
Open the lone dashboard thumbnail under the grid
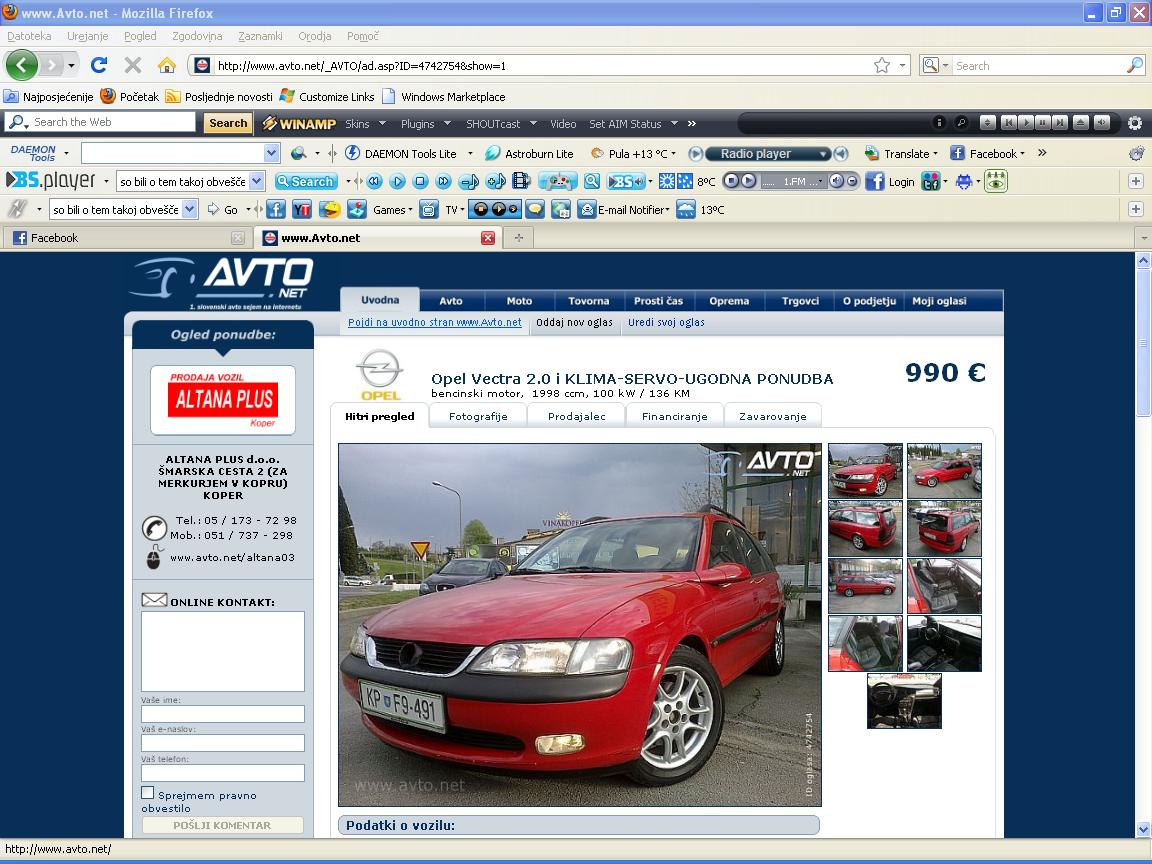coord(904,701)
